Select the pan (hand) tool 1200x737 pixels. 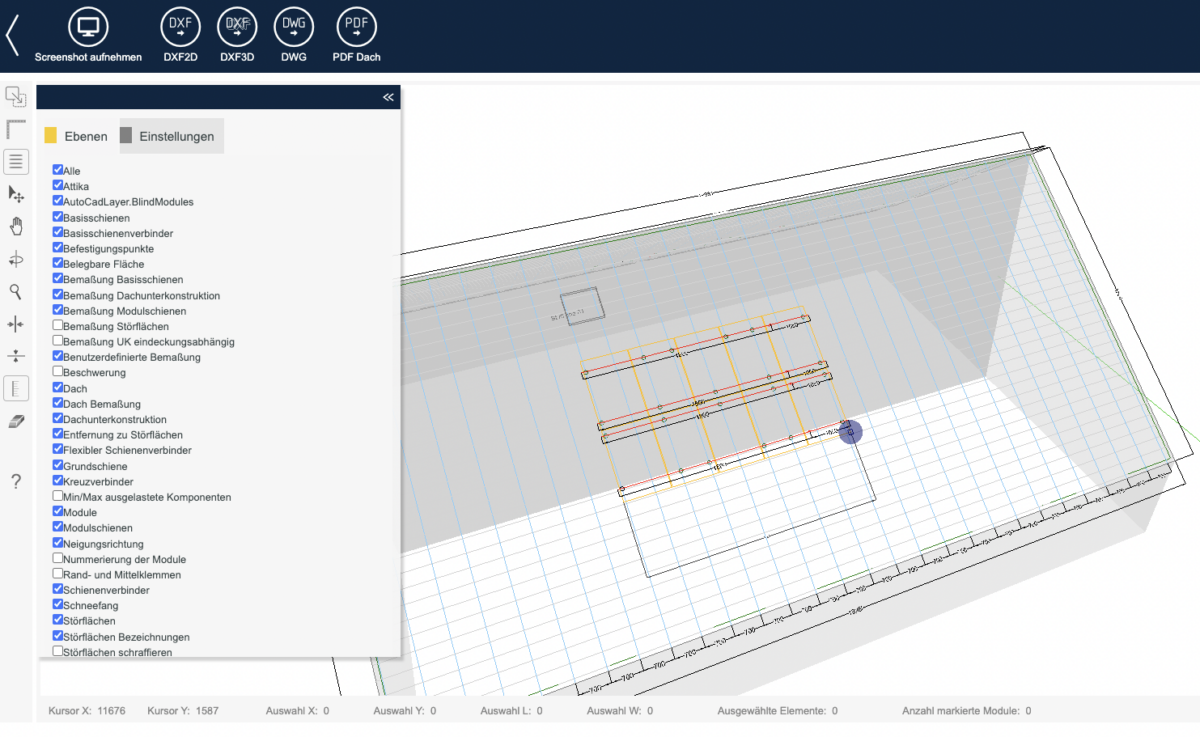coord(16,226)
